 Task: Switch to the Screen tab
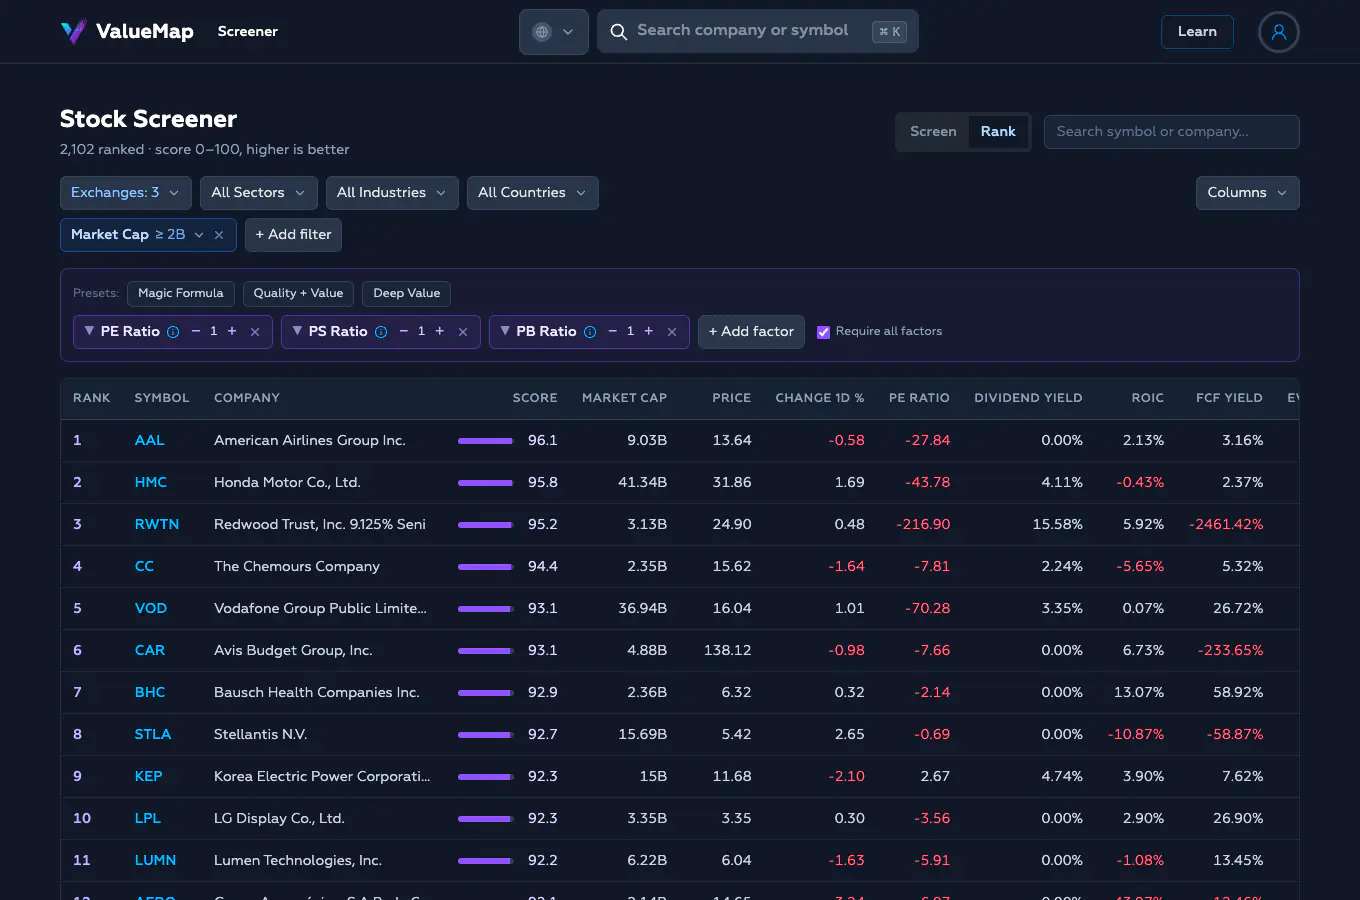pos(933,132)
